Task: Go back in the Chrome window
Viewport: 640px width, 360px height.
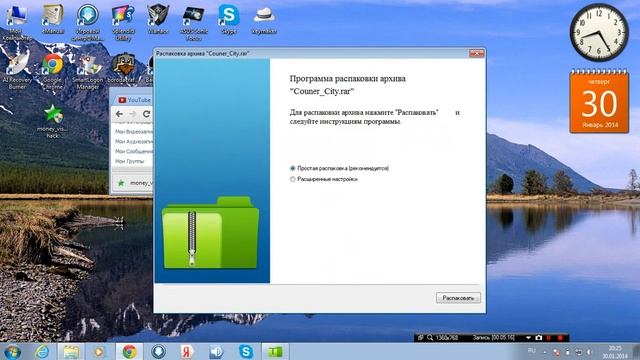Action: pyautogui.click(x=119, y=114)
